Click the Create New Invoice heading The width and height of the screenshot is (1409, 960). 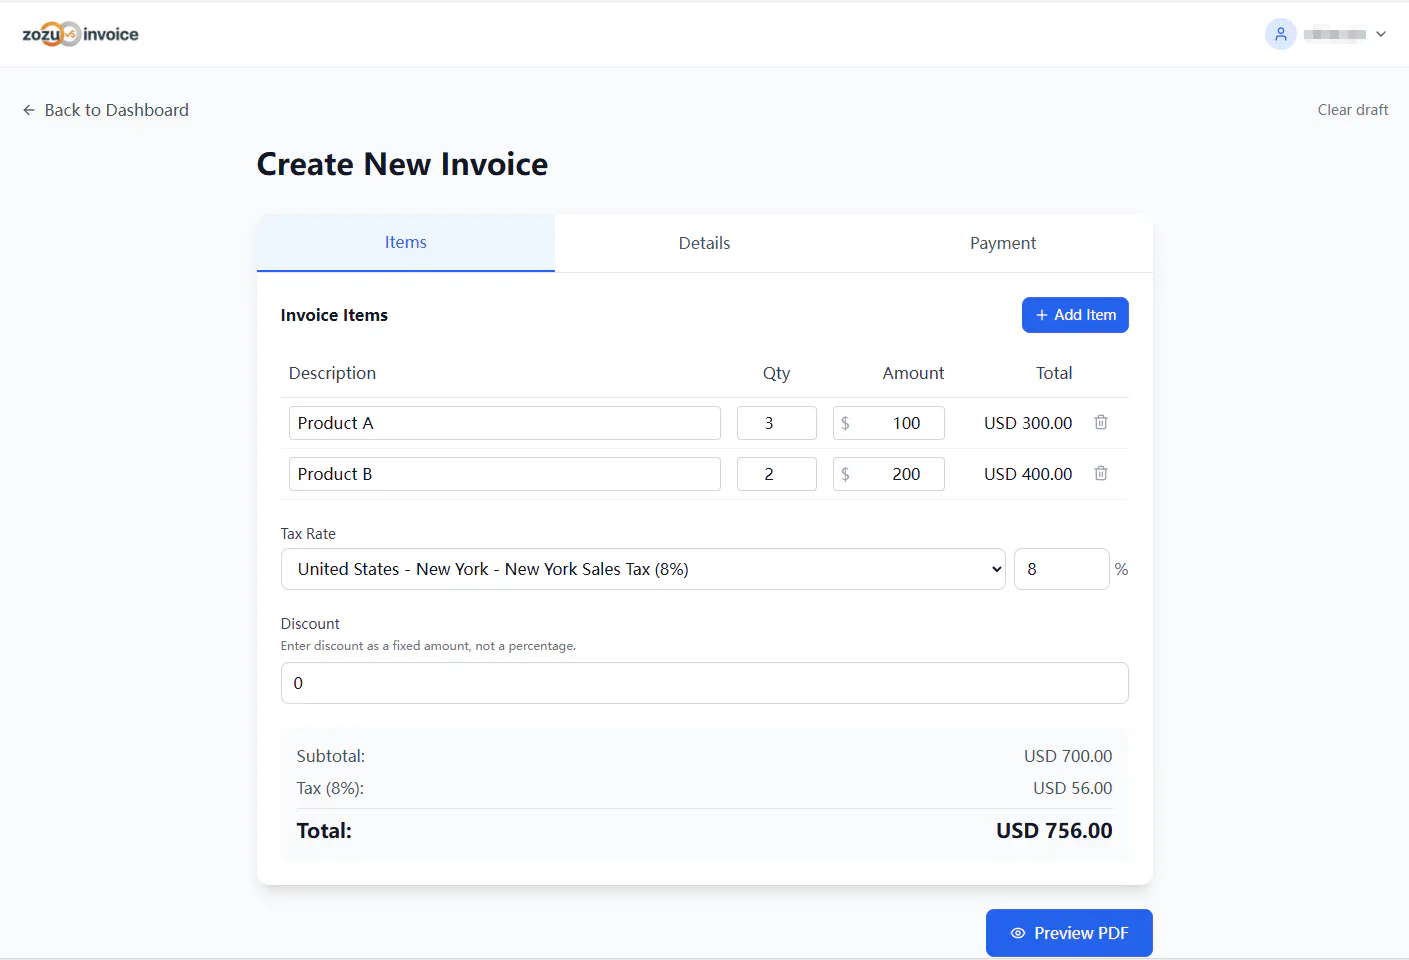[402, 164]
